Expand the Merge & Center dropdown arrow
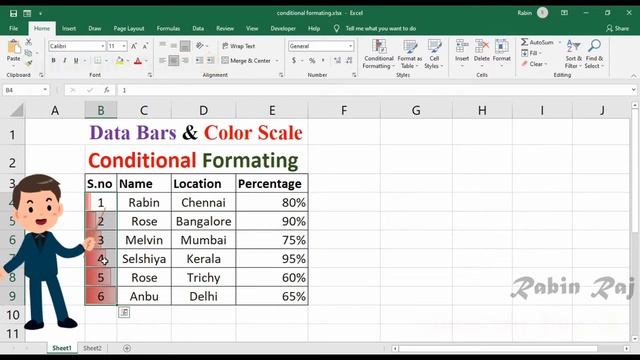Viewport: 640px width, 360px height. coord(277,61)
